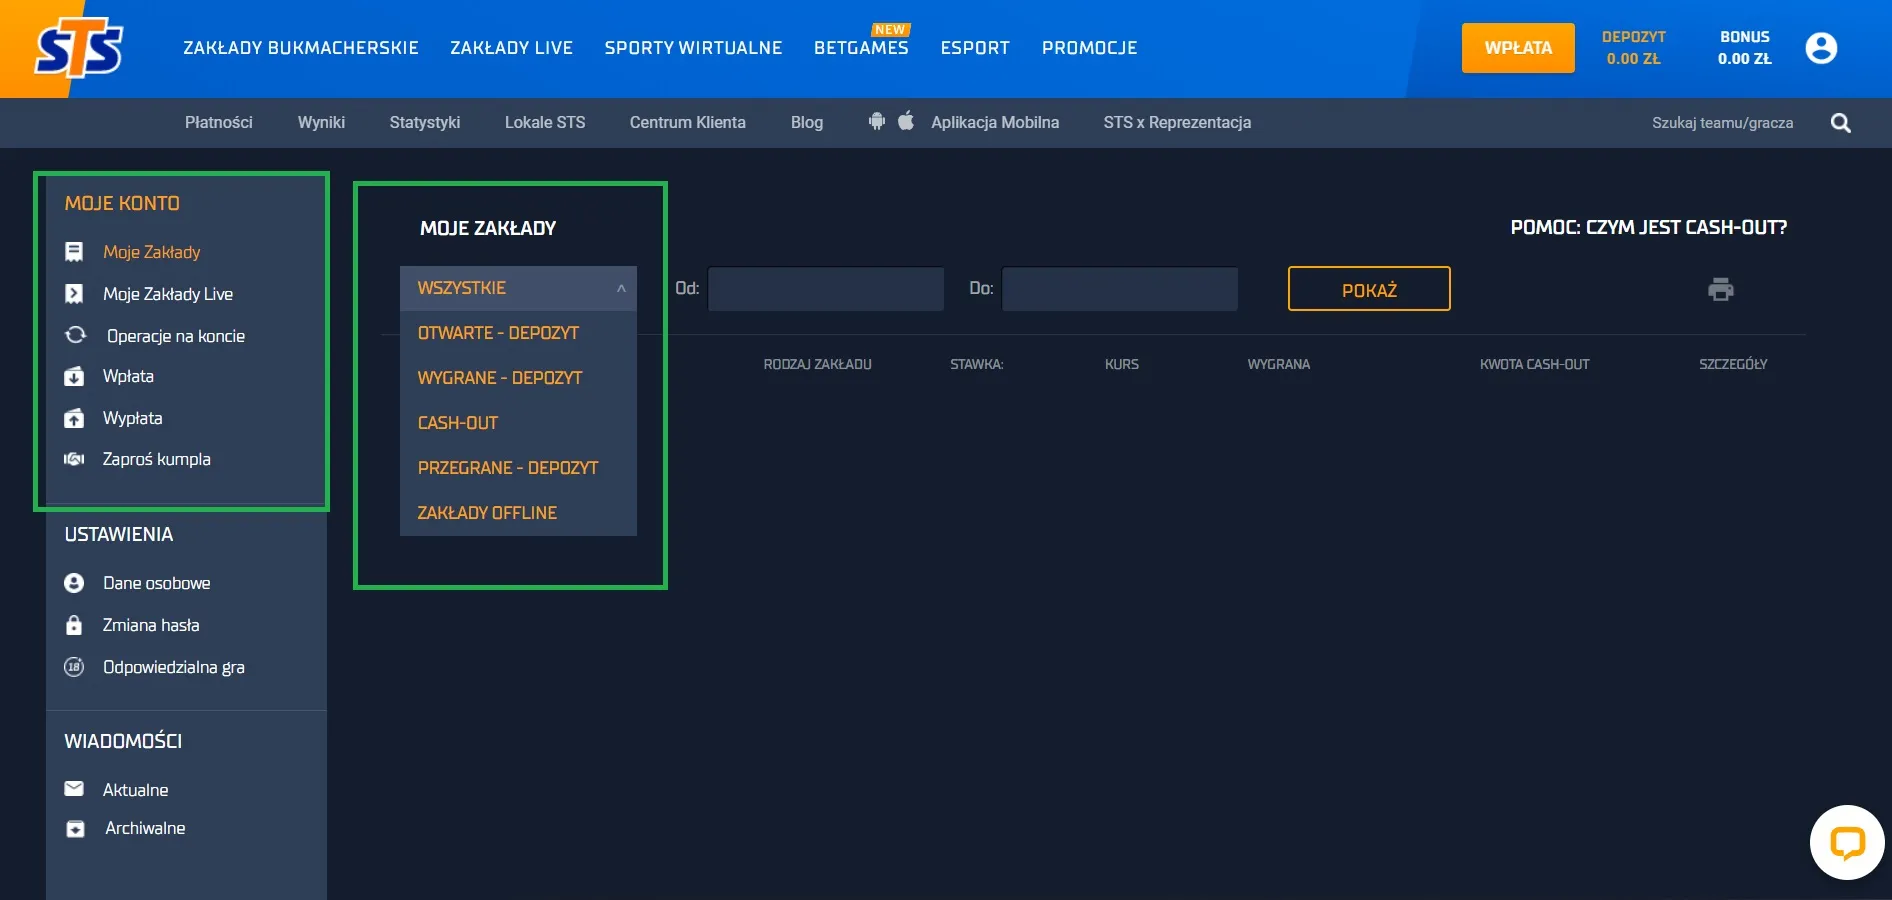Open Dane osobowe settings
The image size is (1892, 900).
[156, 583]
